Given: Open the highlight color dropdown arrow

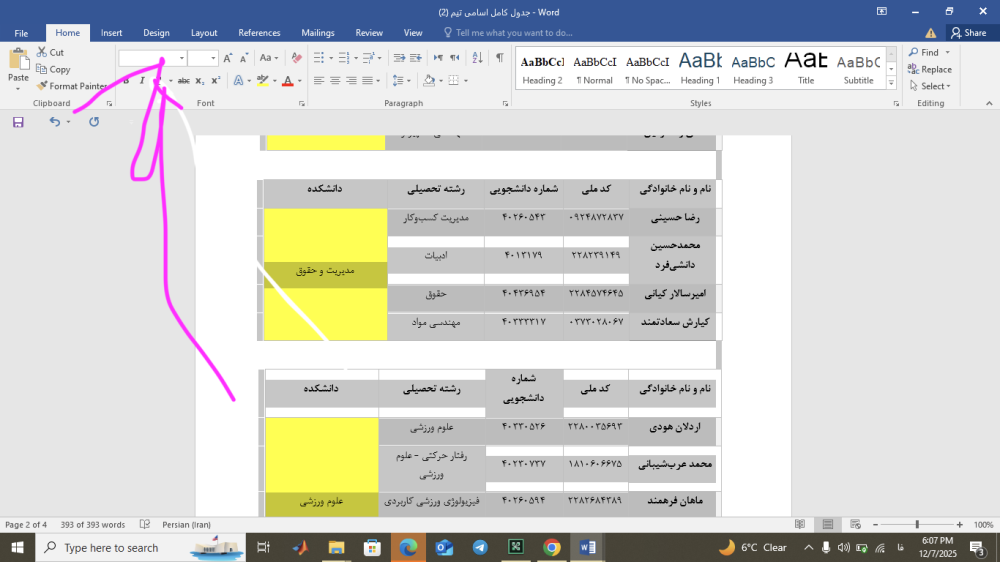Looking at the screenshot, I should coord(275,81).
